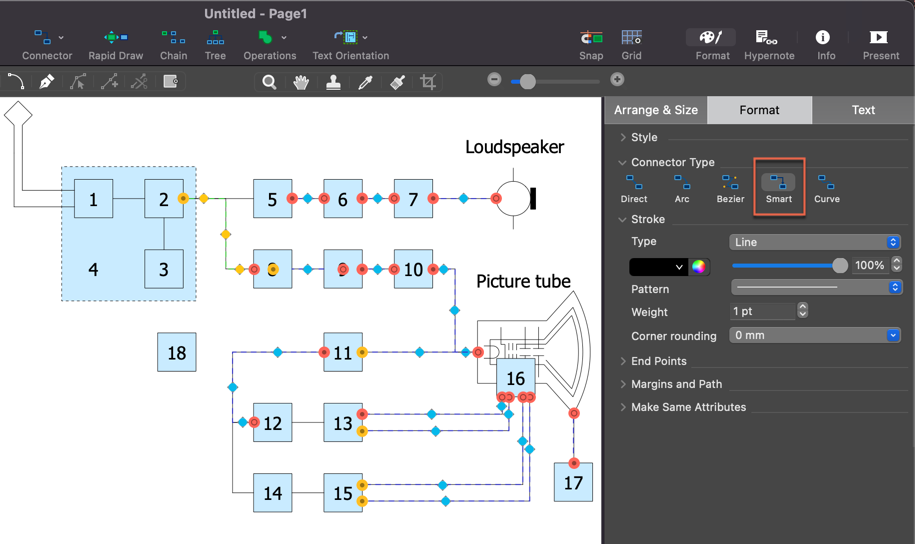The width and height of the screenshot is (915, 544).
Task: Open the color wheel picker
Action: (699, 267)
